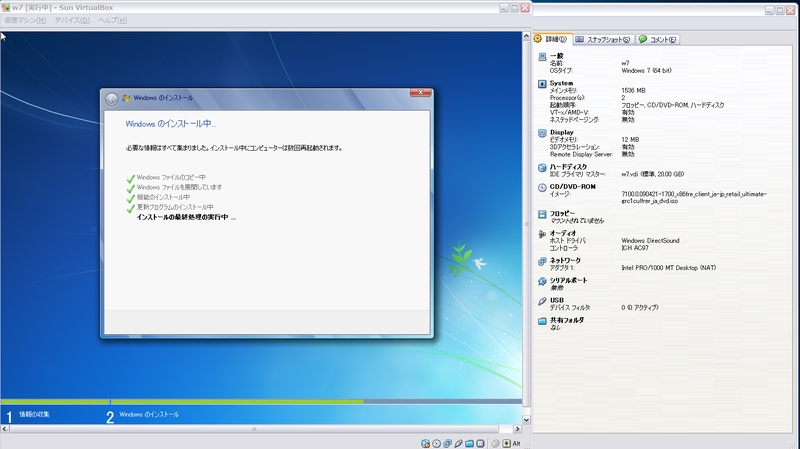Open the デバイス(D) menu

click(x=72, y=20)
